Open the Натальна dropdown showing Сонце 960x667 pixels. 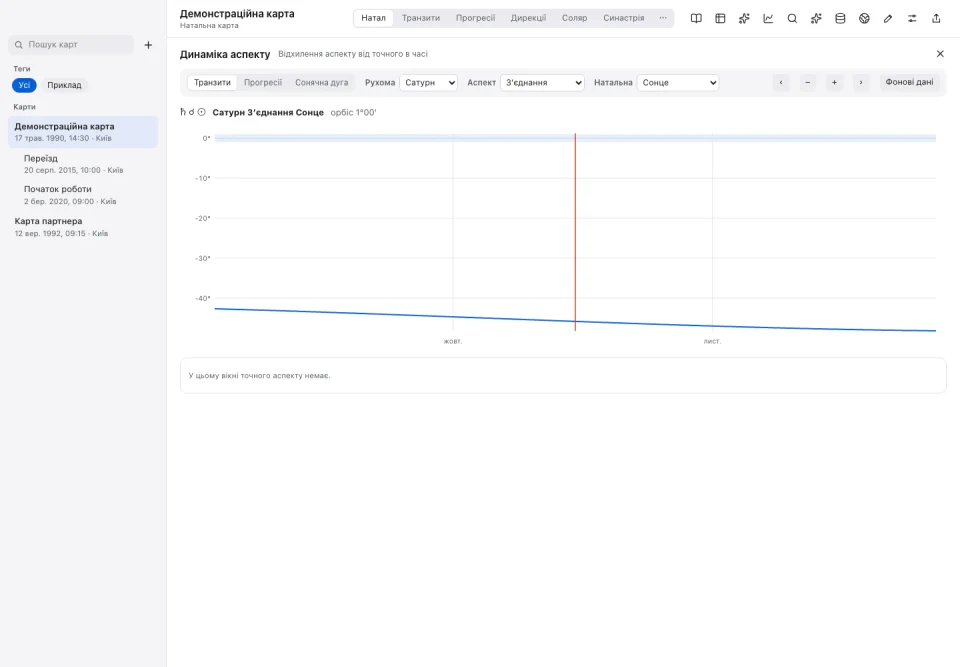(678, 83)
